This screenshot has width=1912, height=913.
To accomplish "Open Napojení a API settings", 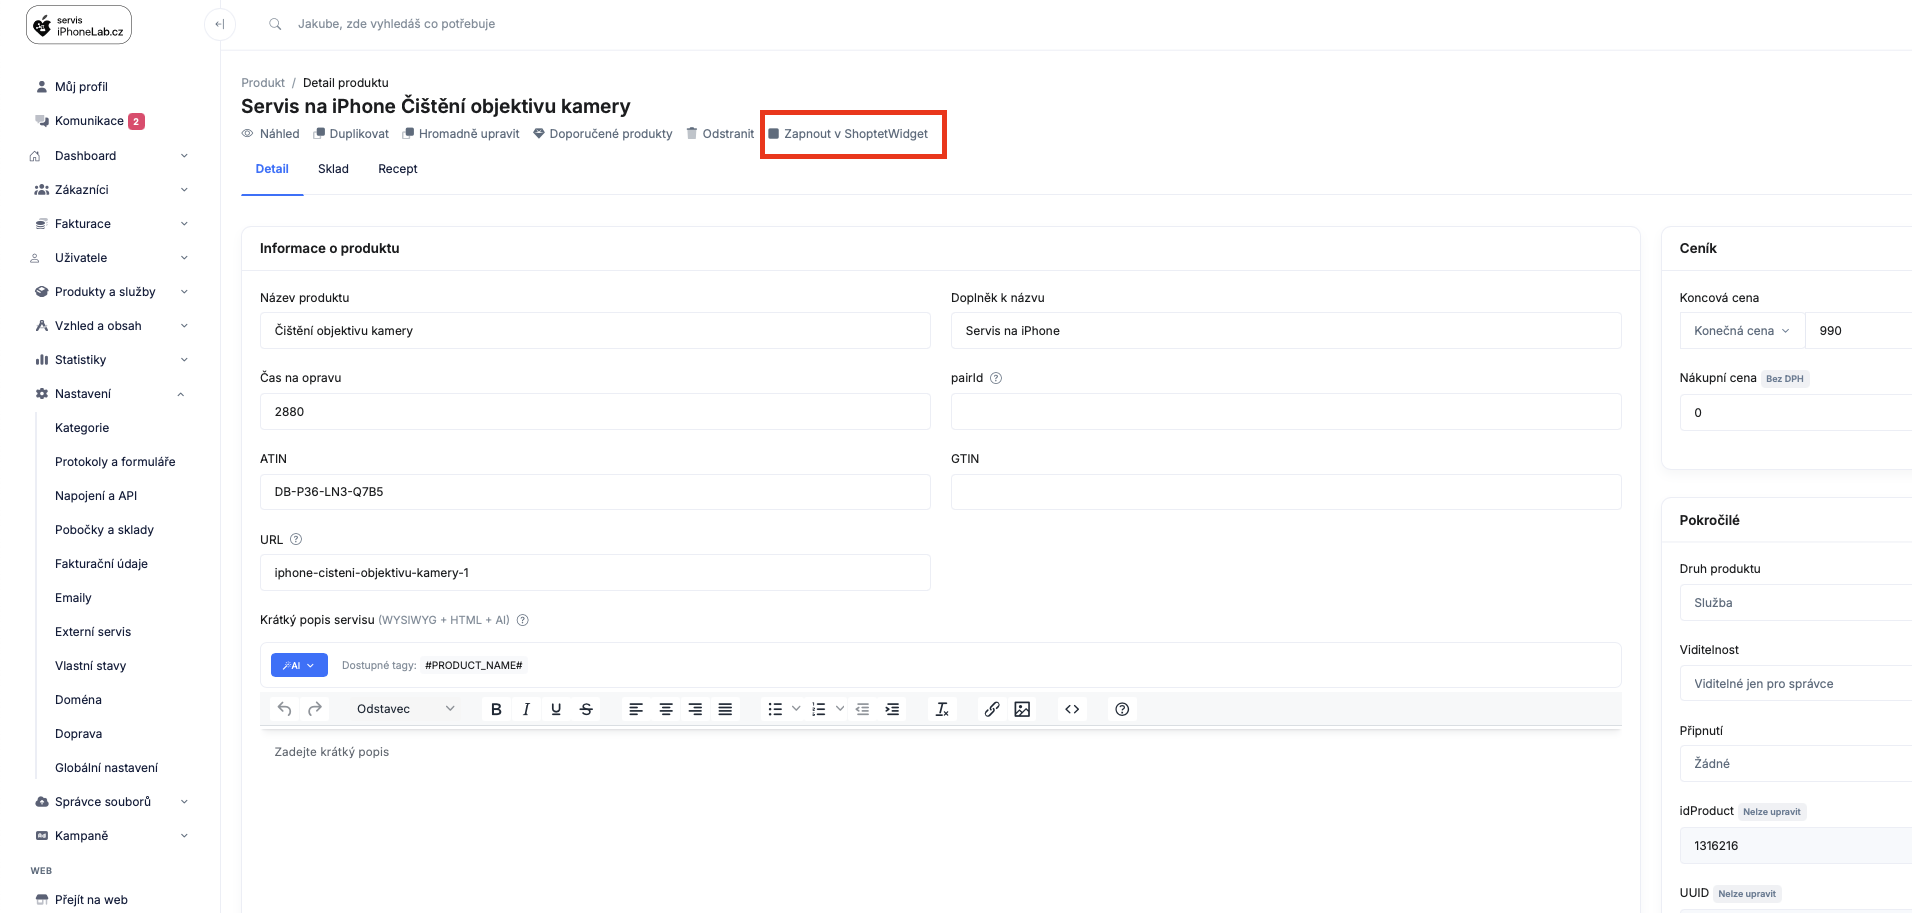I will click(96, 496).
